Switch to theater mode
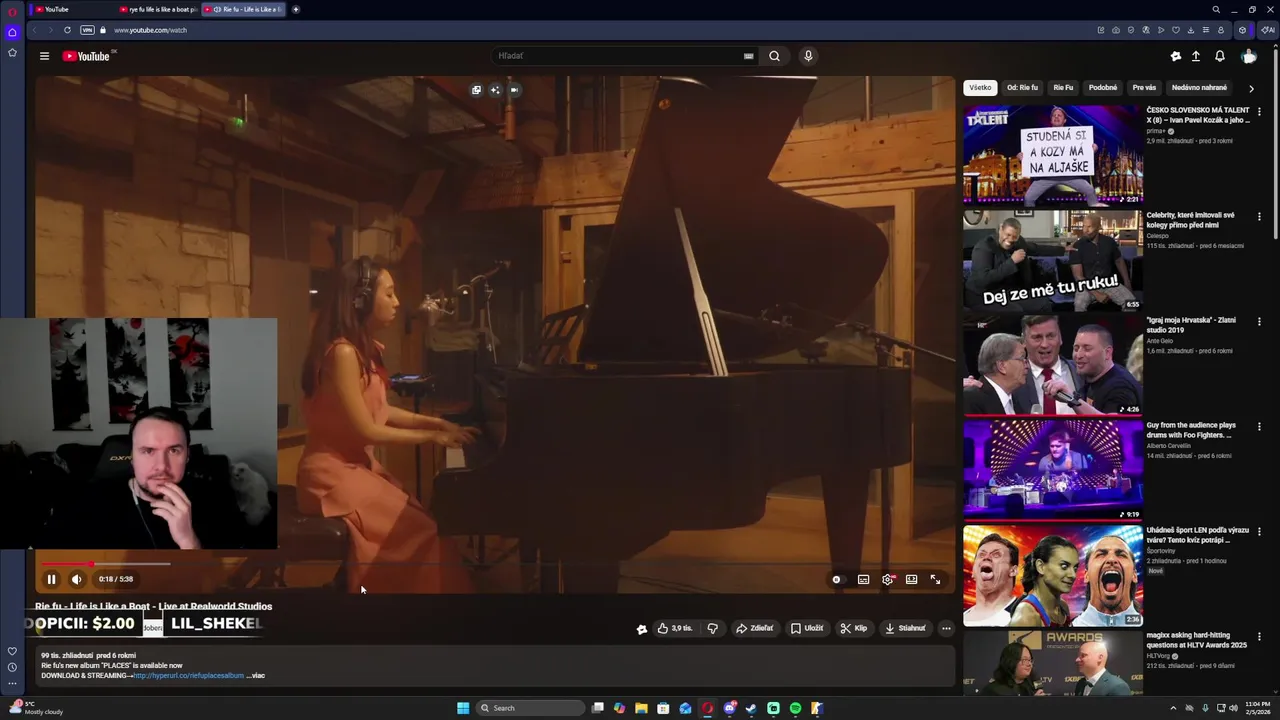Viewport: 1280px width, 720px height. [x=911, y=579]
